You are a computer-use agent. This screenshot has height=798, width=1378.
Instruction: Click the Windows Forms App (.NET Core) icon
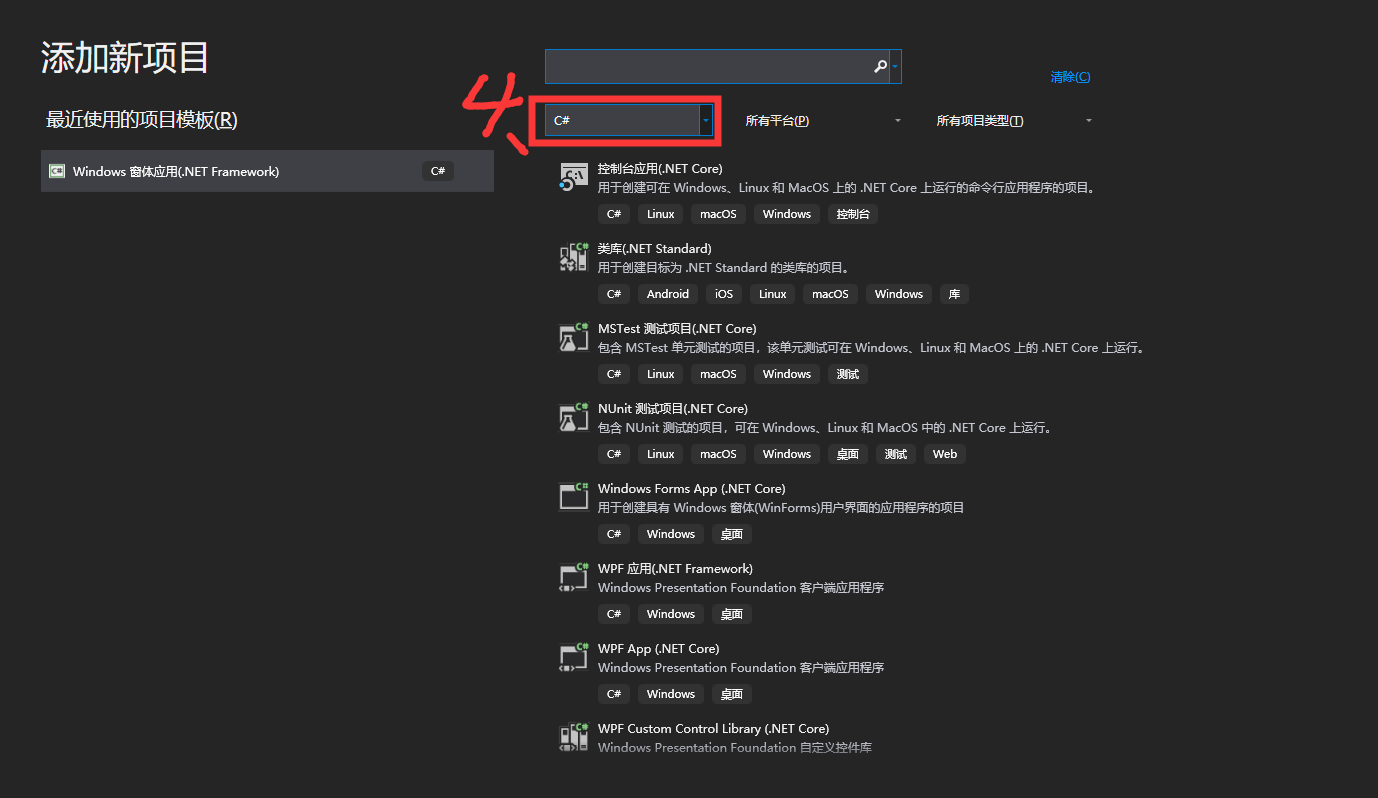point(572,497)
